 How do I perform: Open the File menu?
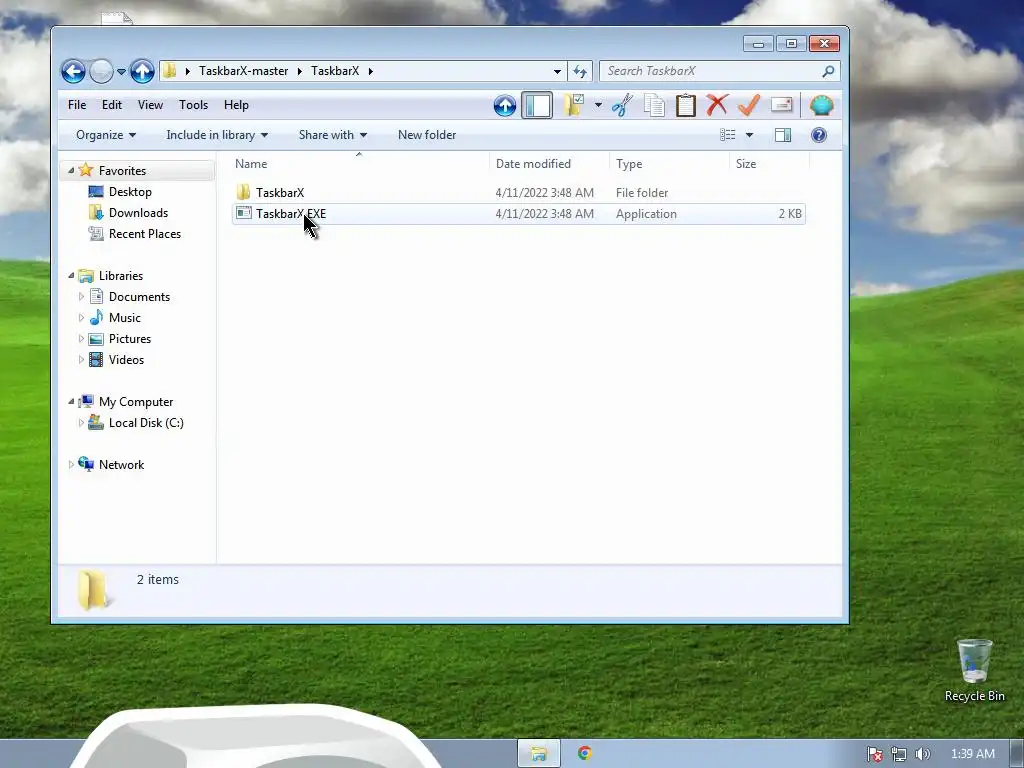pyautogui.click(x=77, y=105)
